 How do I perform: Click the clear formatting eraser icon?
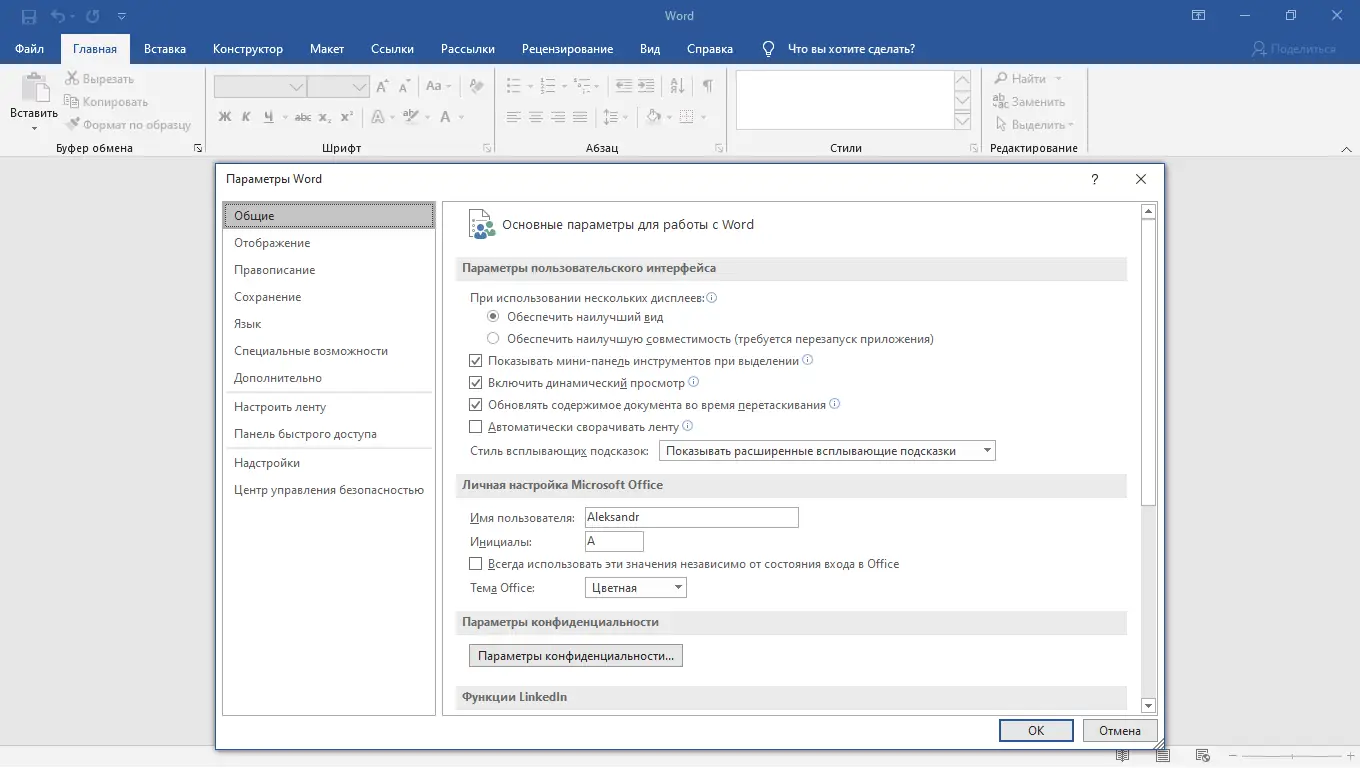point(476,86)
